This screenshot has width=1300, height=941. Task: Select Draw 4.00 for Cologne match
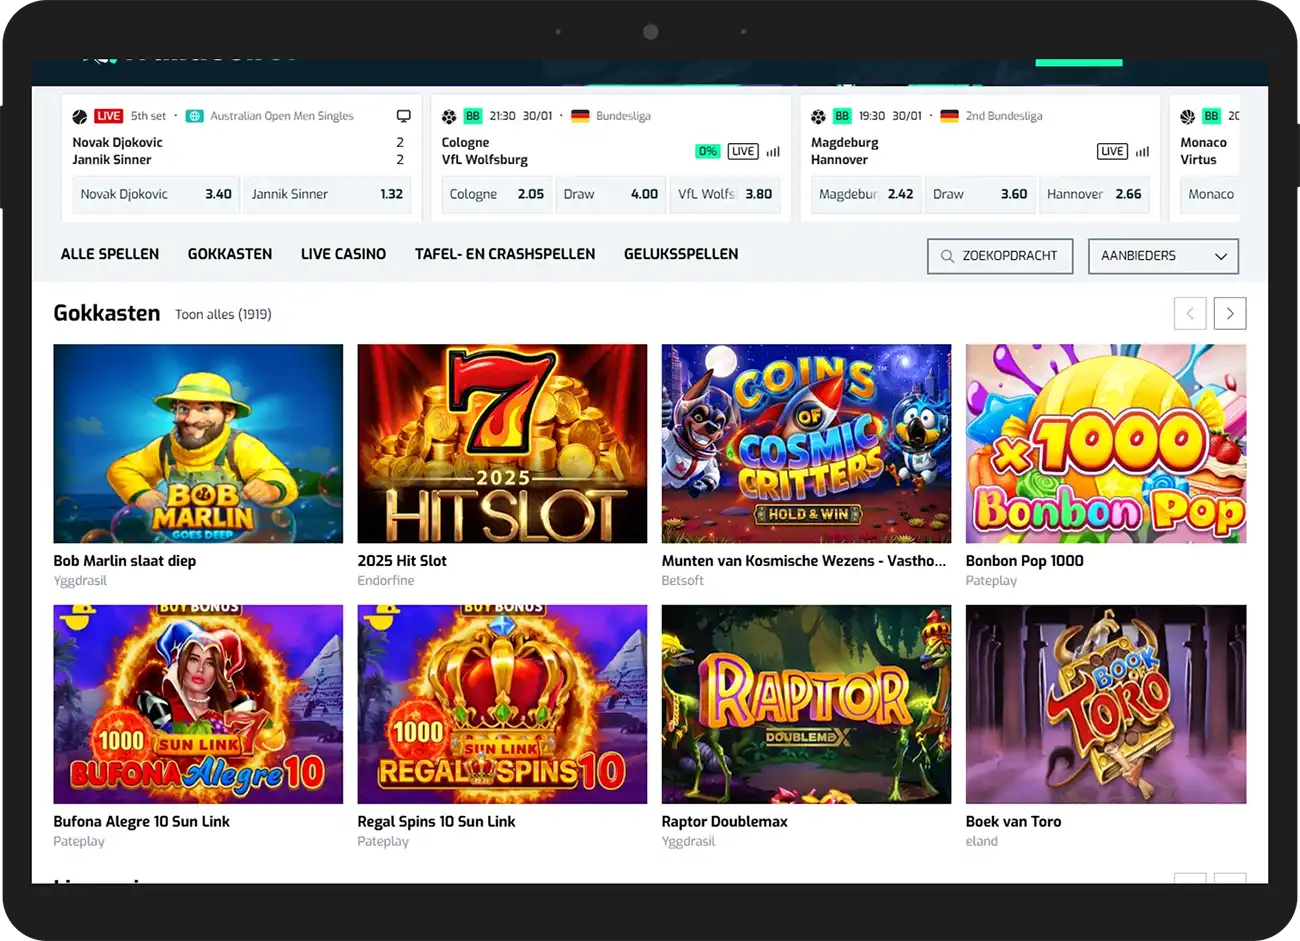[610, 194]
